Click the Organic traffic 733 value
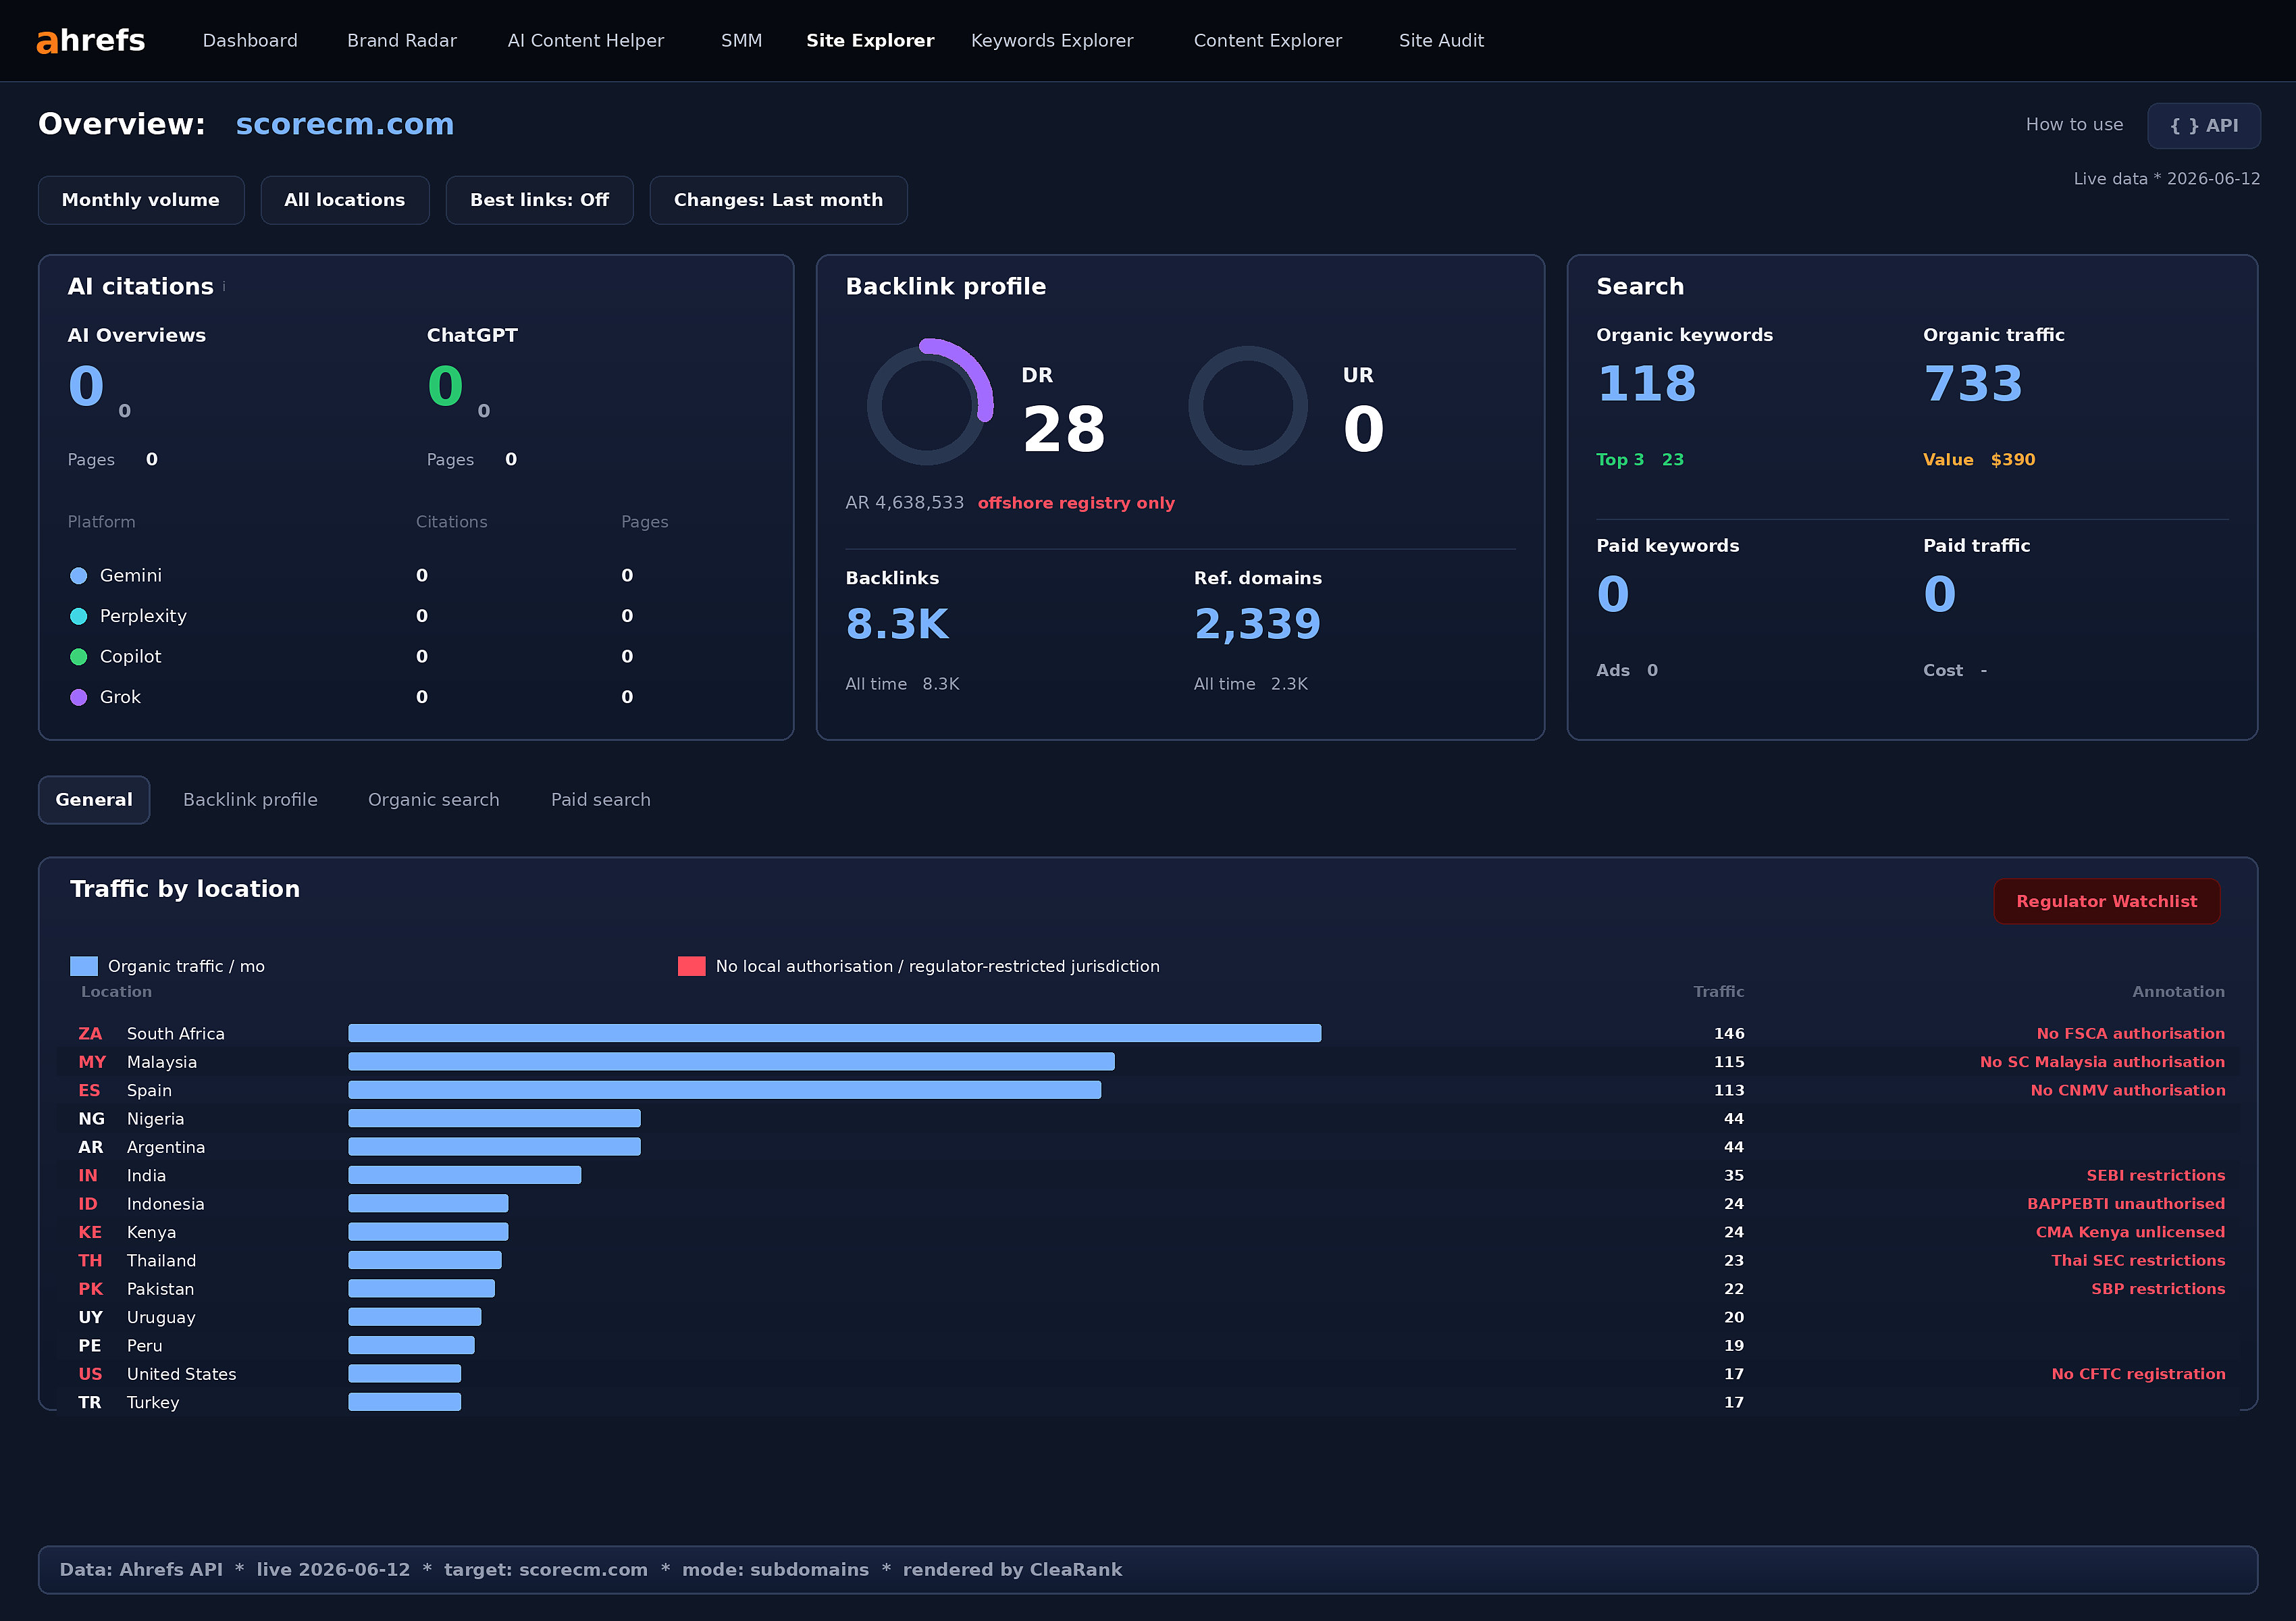The image size is (2296, 1621). (1973, 384)
